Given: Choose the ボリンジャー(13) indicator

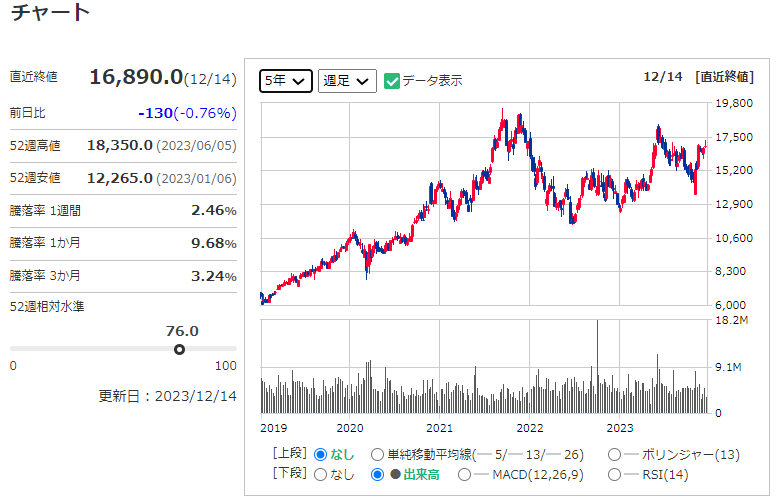Looking at the screenshot, I should [x=614, y=454].
